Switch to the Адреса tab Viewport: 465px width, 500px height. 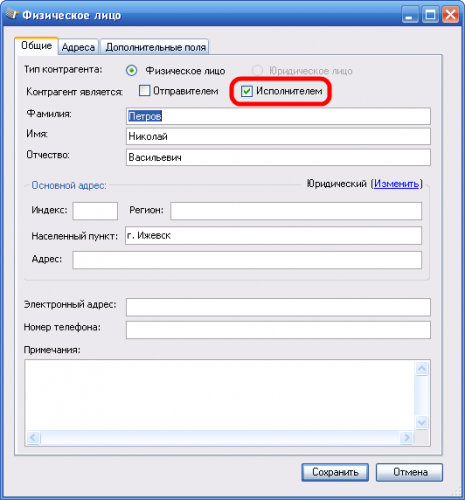click(79, 47)
